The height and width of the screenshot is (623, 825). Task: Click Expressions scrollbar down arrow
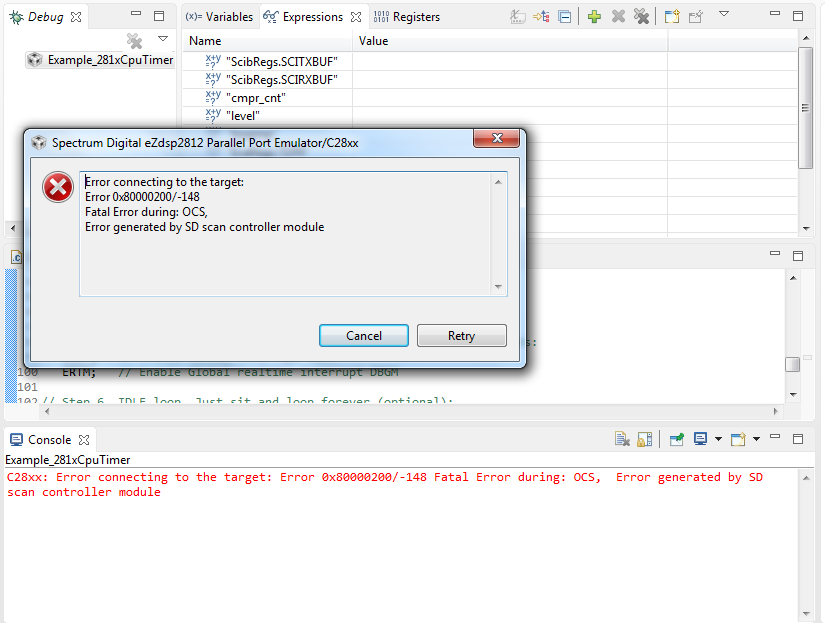pos(806,228)
